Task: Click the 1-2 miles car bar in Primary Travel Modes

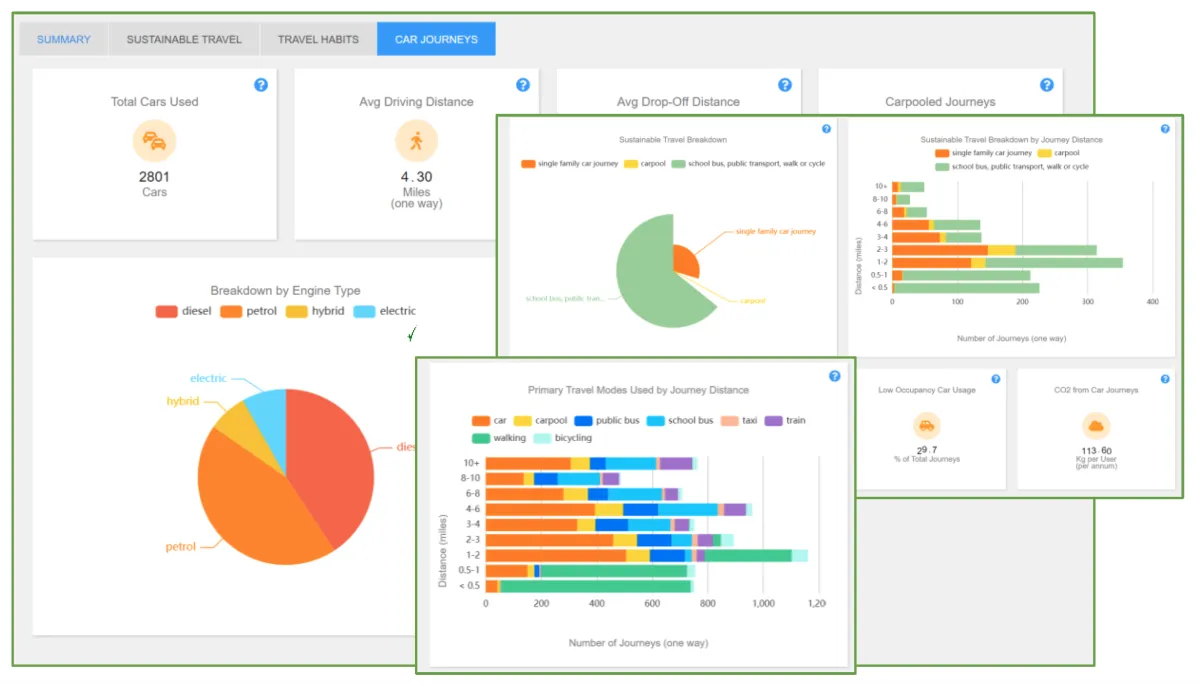Action: 556,555
